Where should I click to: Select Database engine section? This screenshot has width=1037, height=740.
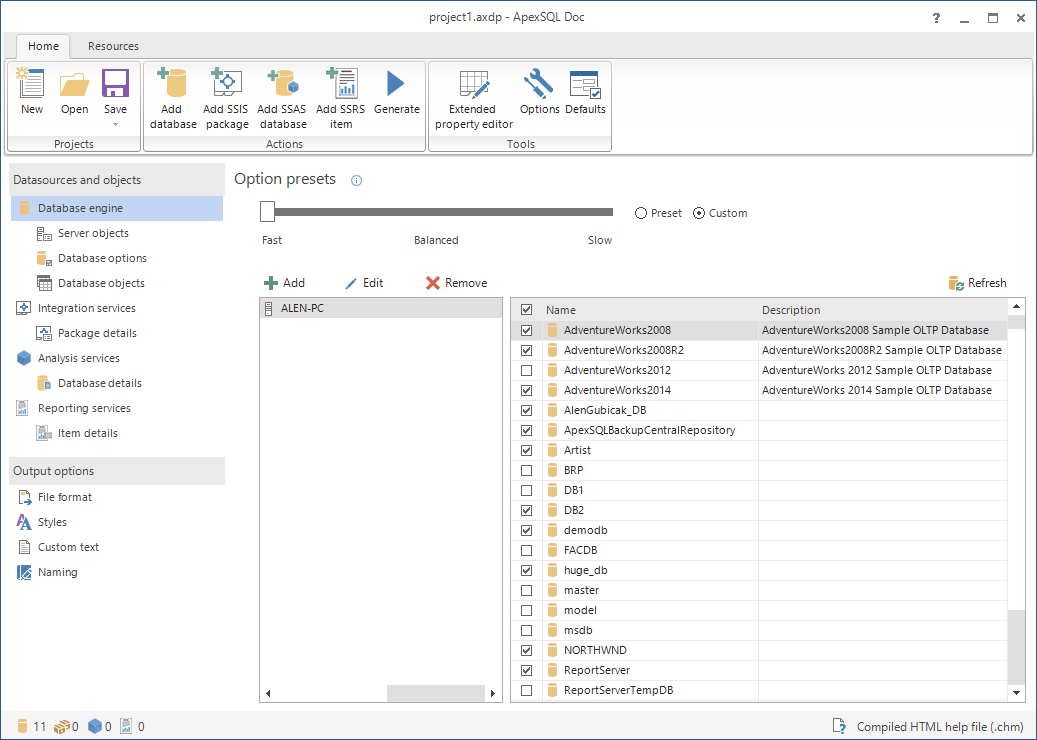(117, 208)
